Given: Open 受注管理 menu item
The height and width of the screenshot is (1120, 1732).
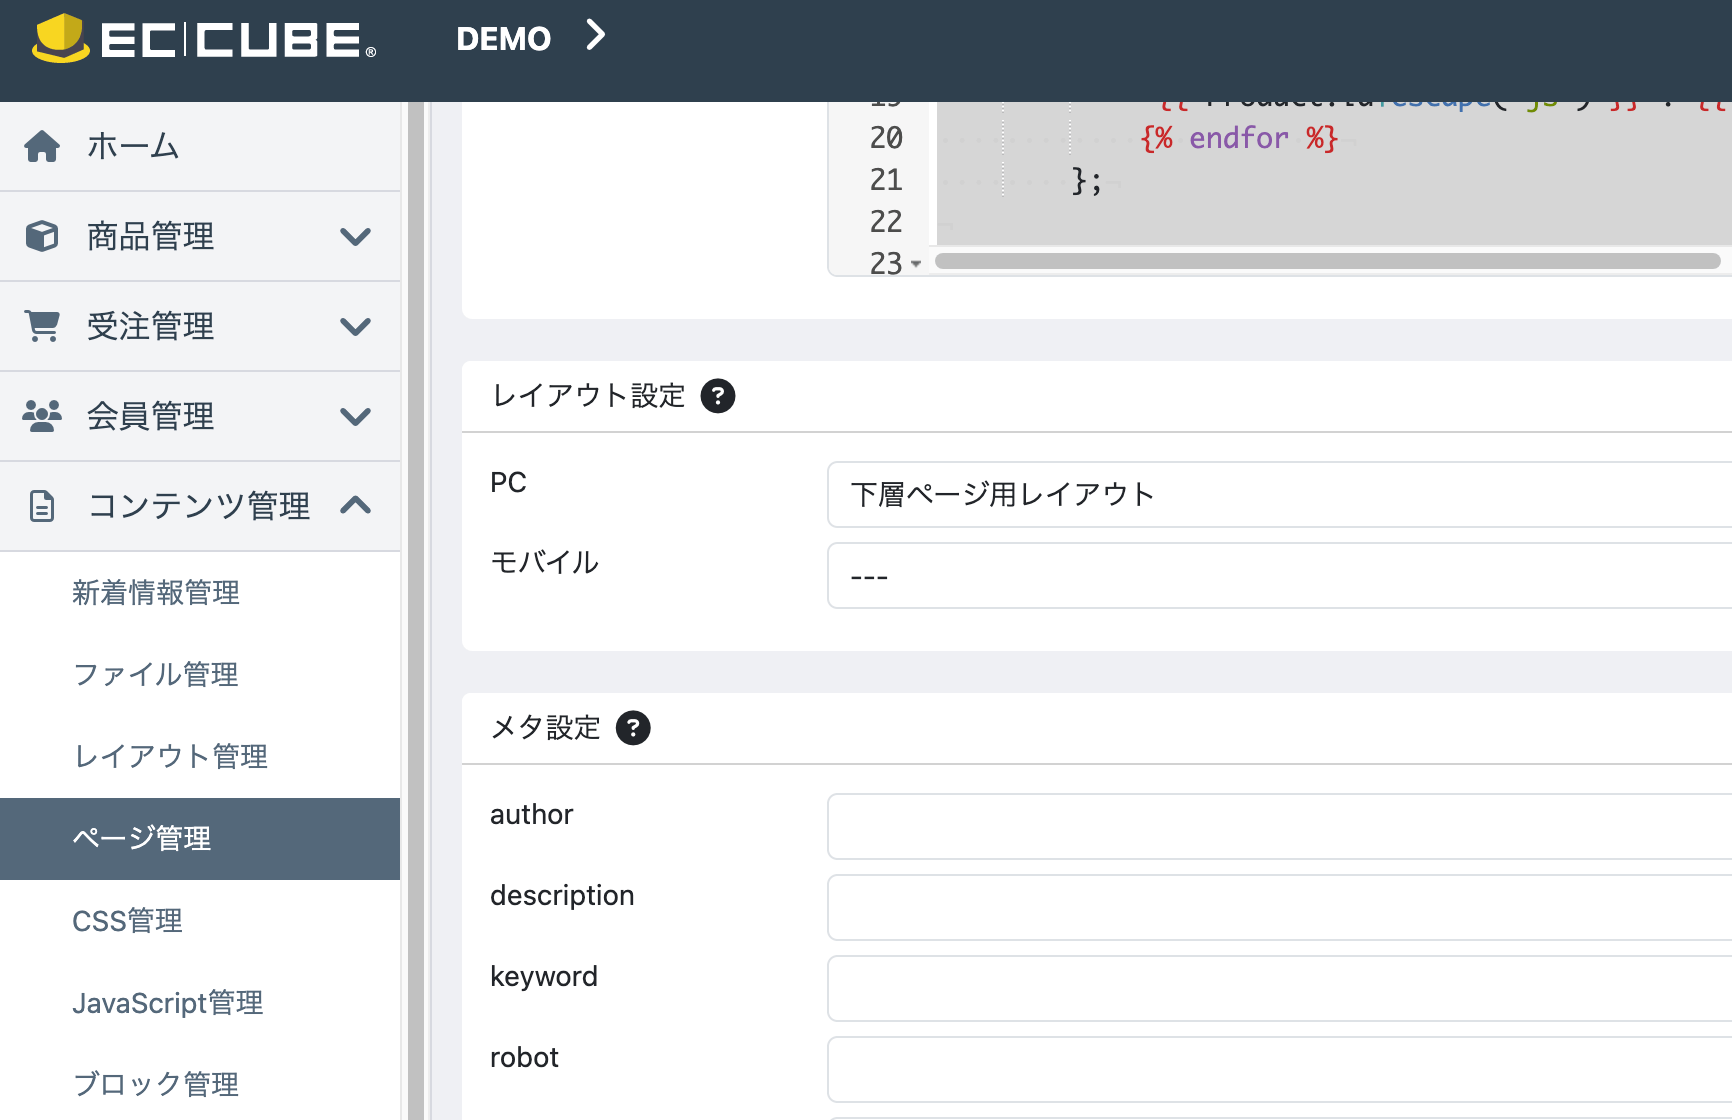Looking at the screenshot, I should click(200, 326).
